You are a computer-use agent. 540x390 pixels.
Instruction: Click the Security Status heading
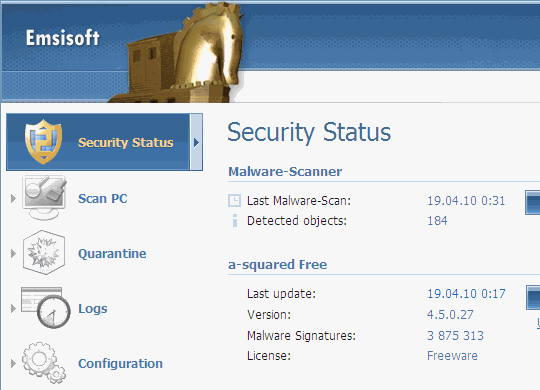(309, 133)
